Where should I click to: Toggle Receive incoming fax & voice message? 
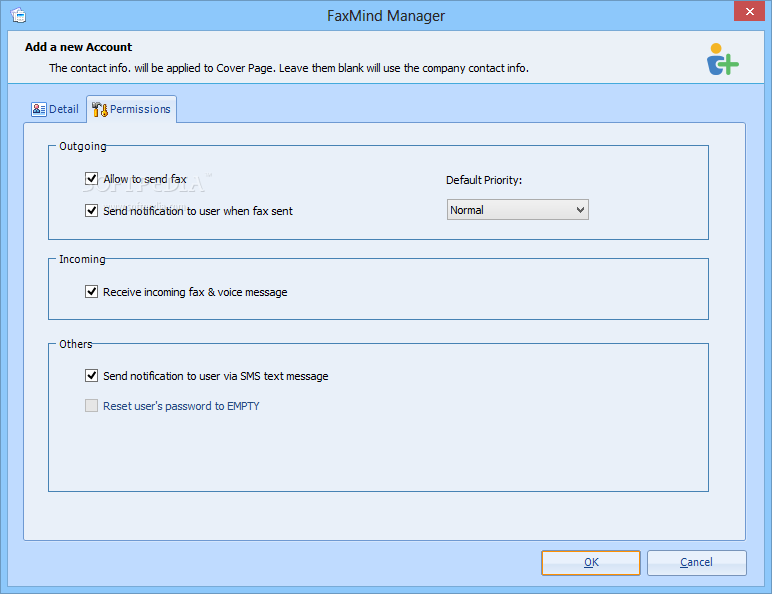(x=92, y=292)
